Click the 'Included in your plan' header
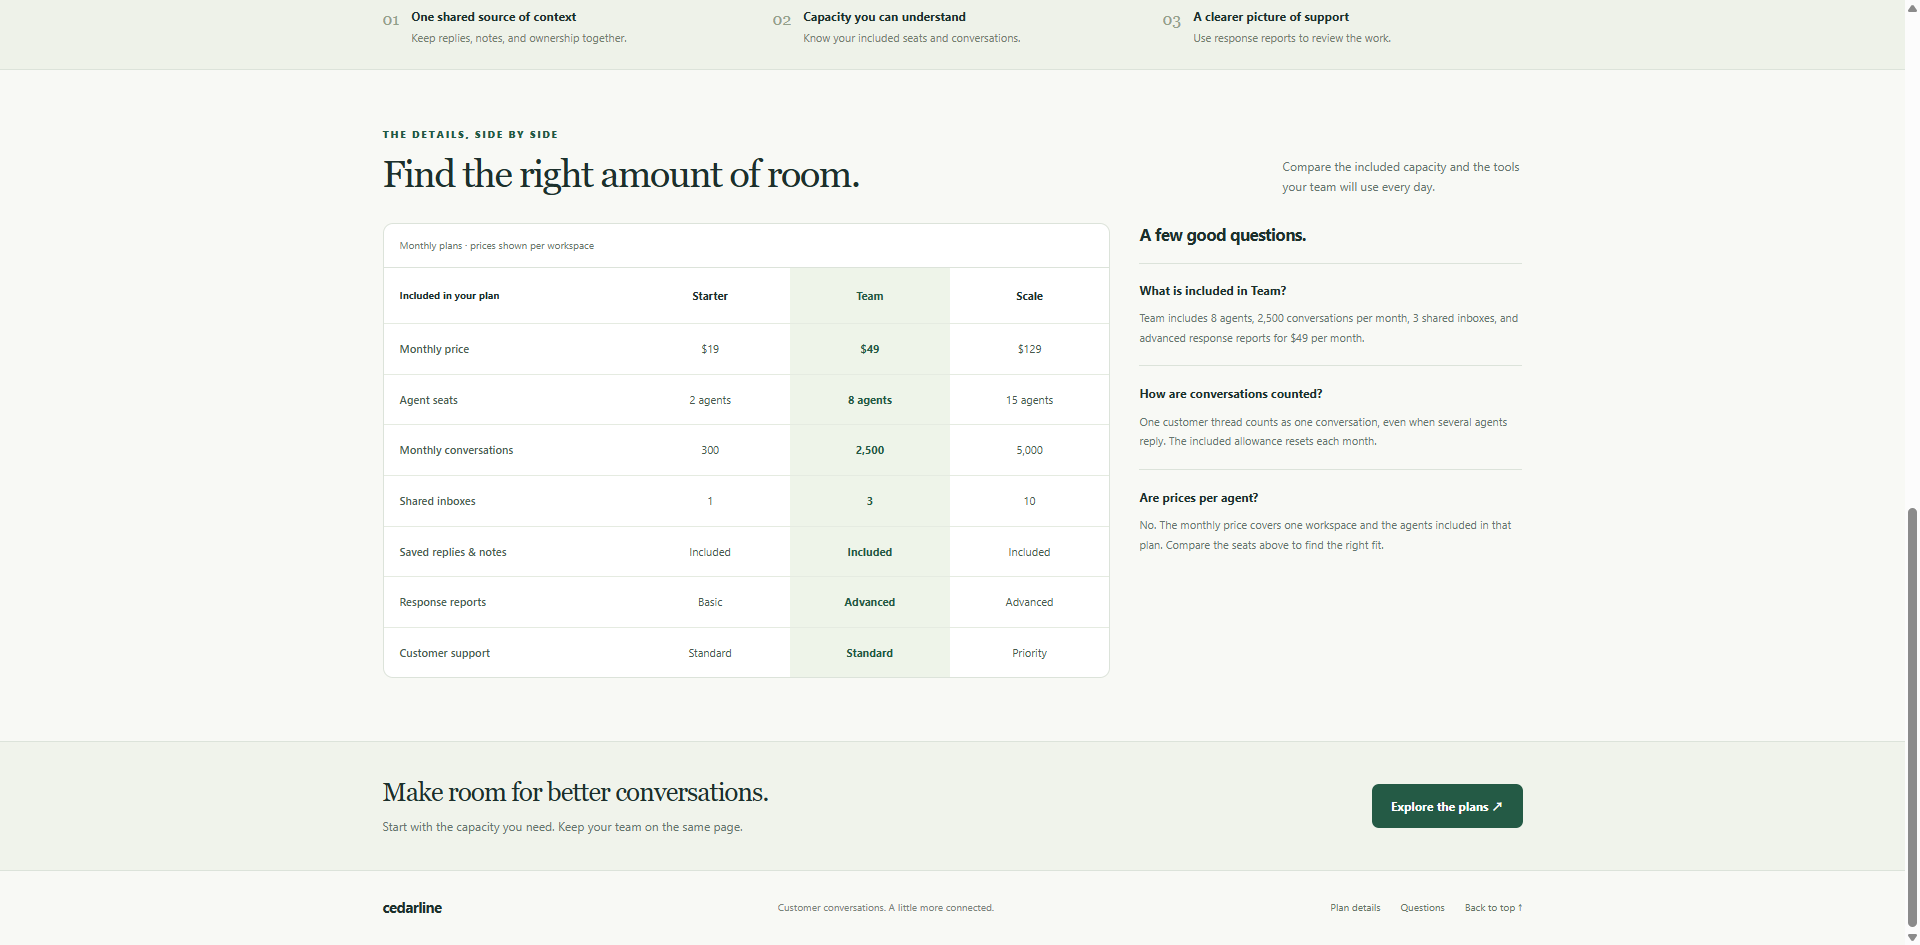The height and width of the screenshot is (945, 1920). point(449,296)
